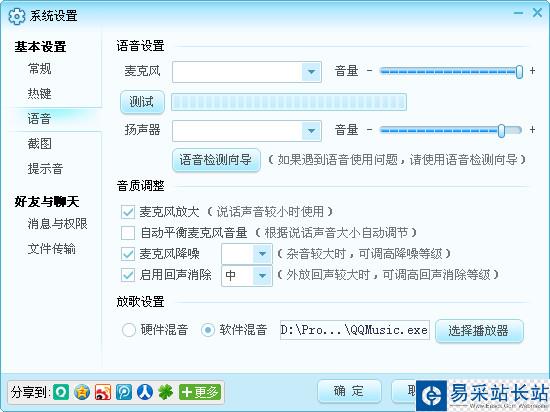The height and width of the screenshot is (412, 550).
Task: Toggle 麦克风降噪 checkbox
Action: tap(128, 254)
